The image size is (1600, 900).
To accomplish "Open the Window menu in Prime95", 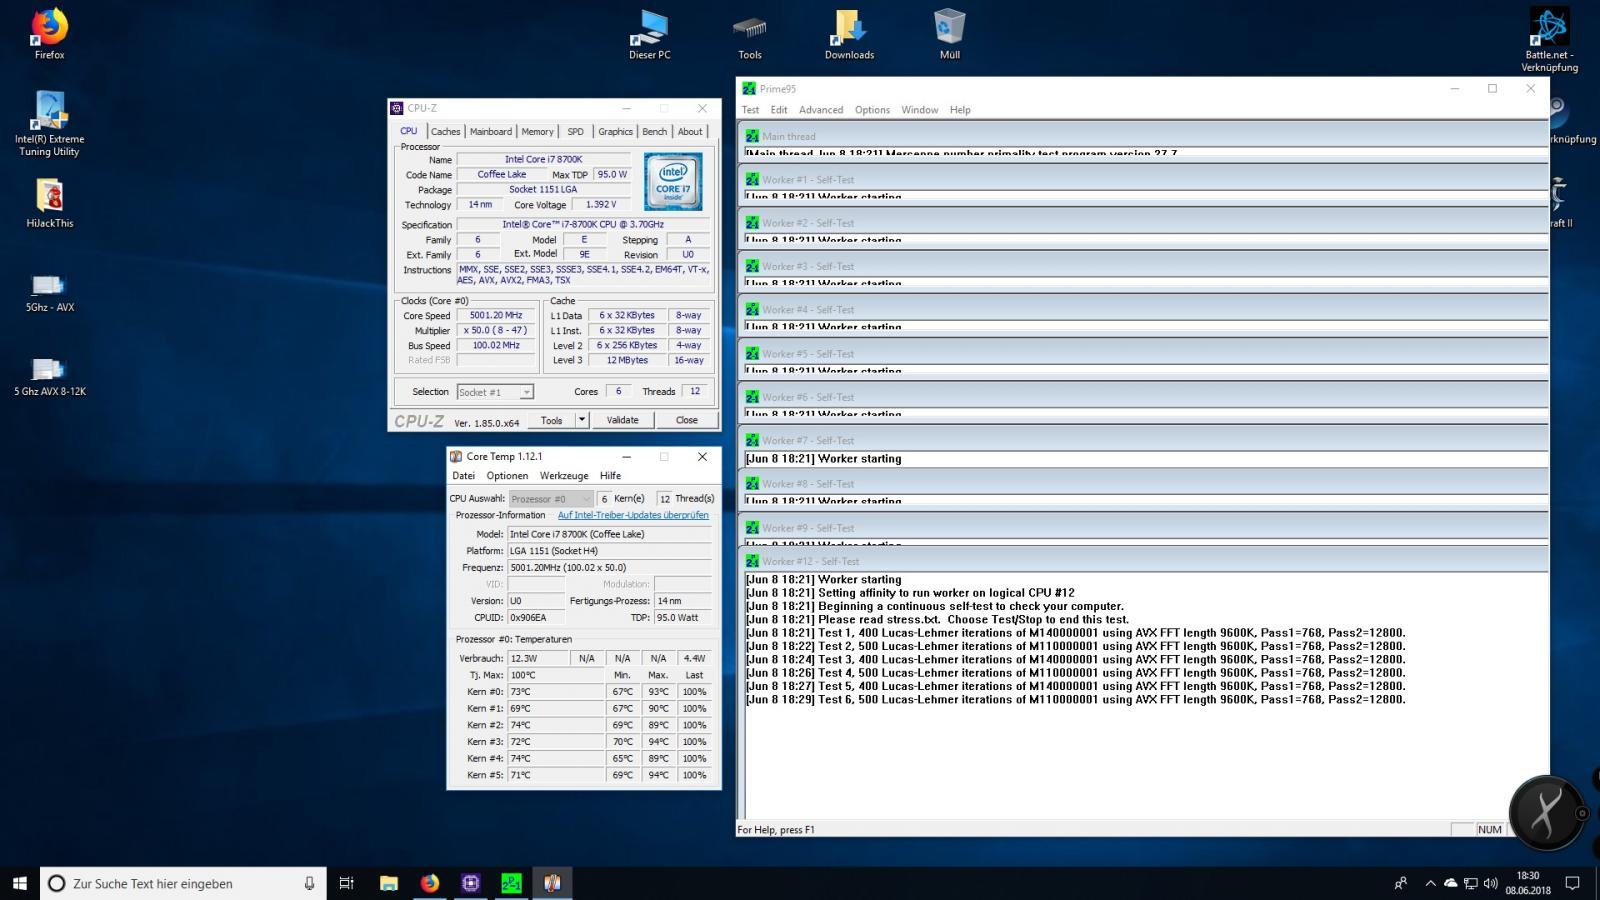I will pyautogui.click(x=919, y=110).
